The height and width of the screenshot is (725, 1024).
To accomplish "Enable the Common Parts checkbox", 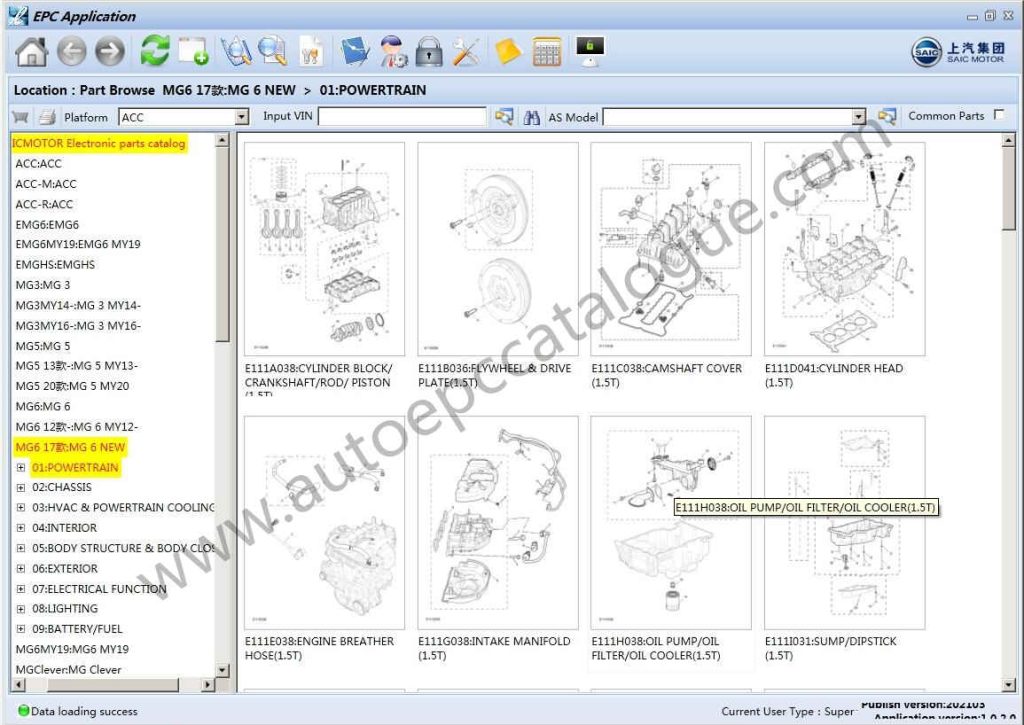I will [x=998, y=116].
